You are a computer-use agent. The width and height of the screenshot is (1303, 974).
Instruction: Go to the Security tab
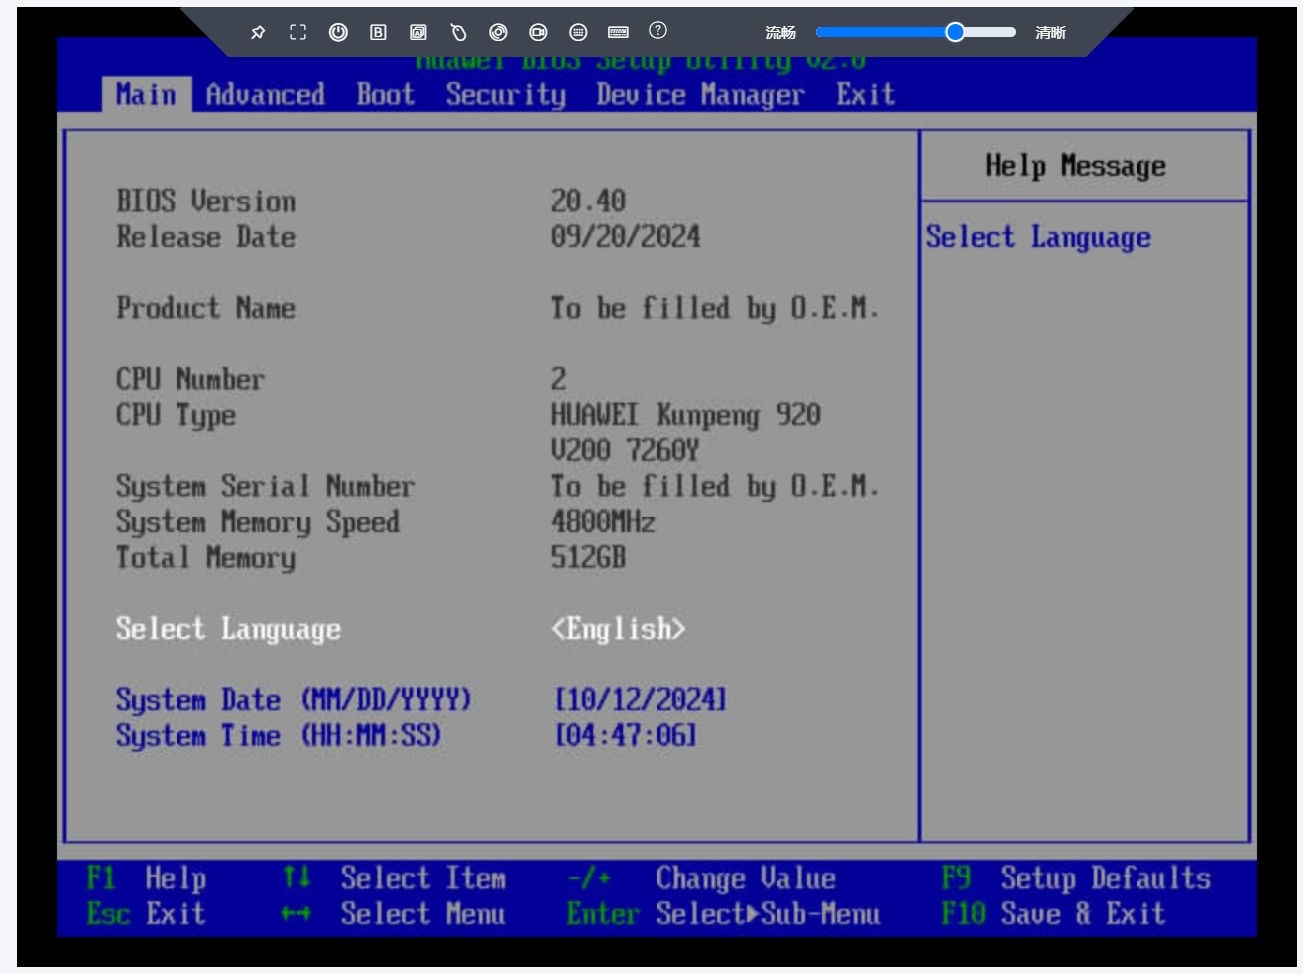pos(506,94)
